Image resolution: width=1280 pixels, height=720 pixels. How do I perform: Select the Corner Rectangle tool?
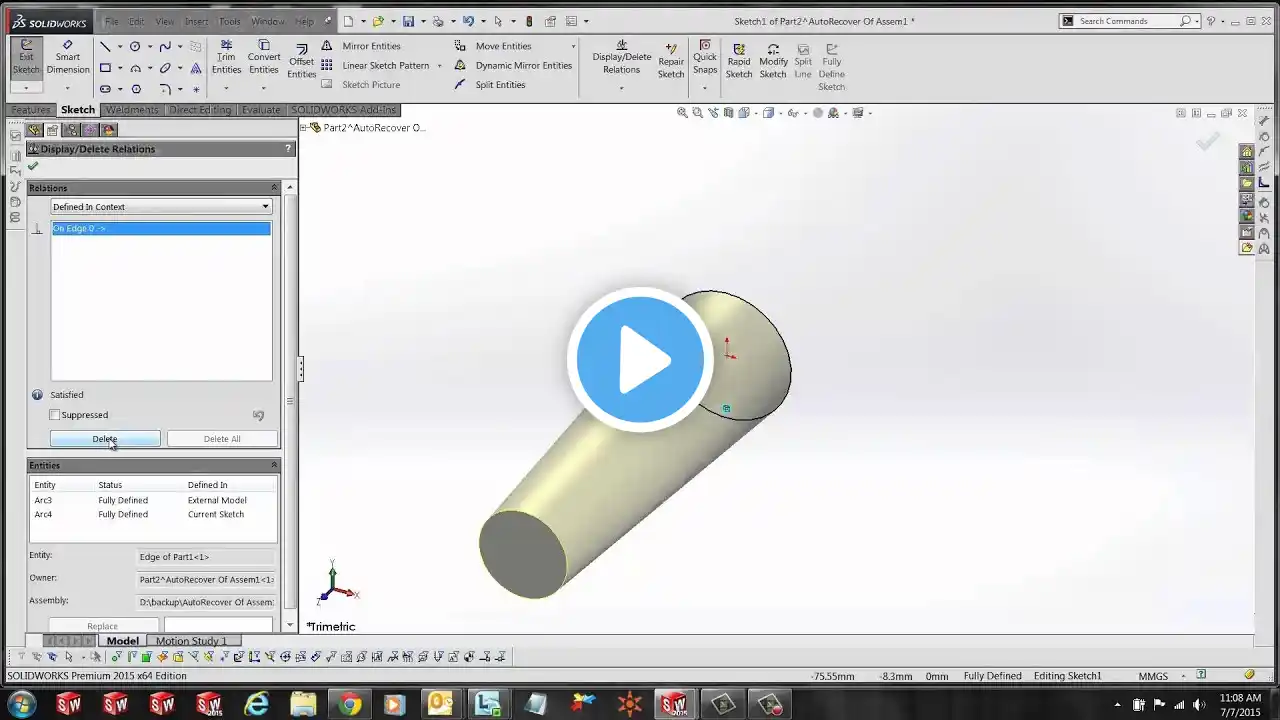(x=105, y=68)
